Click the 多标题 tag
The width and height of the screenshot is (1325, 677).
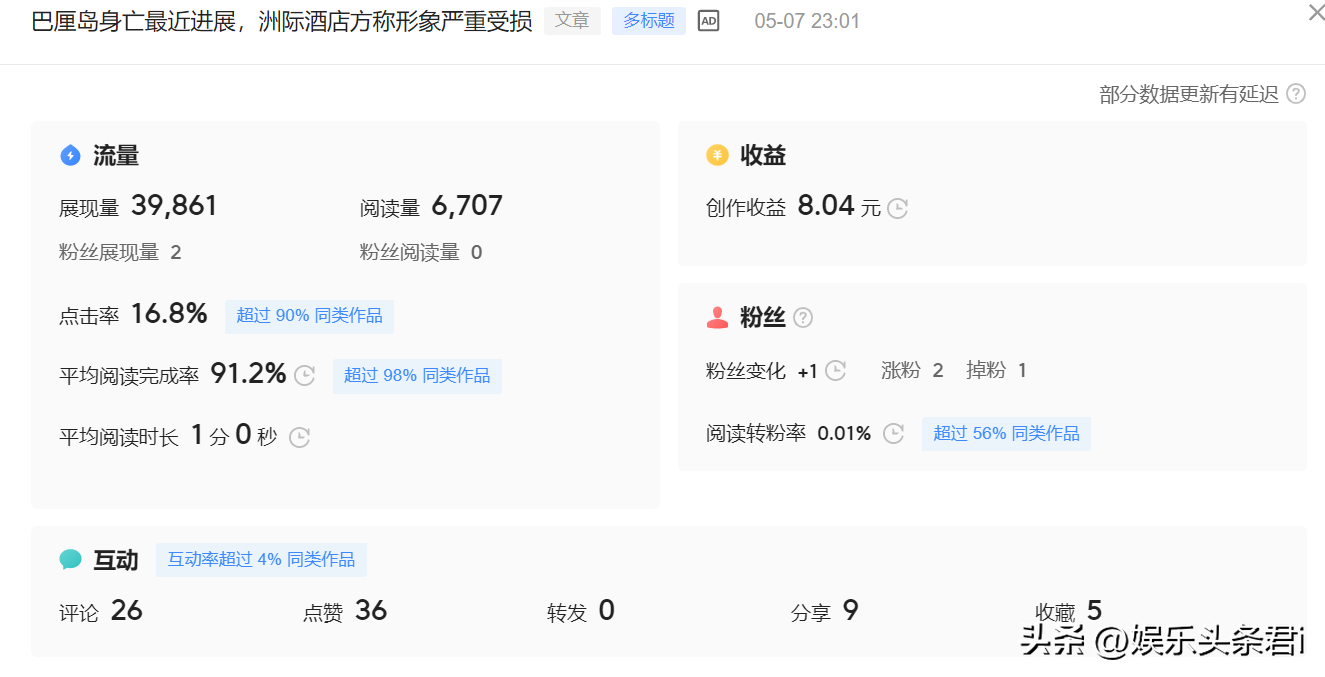648,21
